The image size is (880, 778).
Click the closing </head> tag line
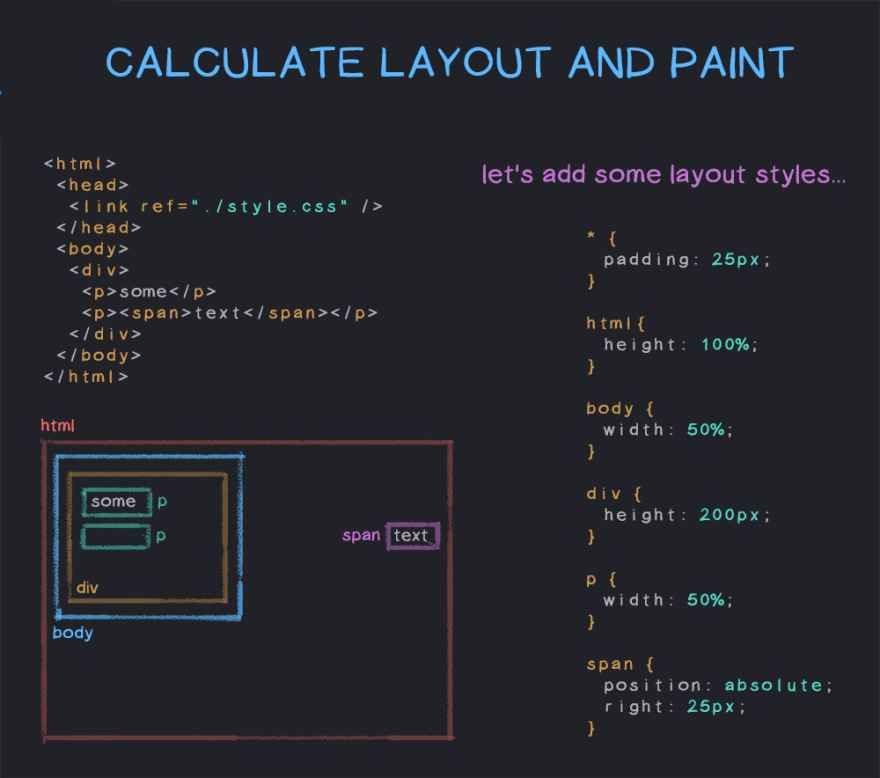coord(99,228)
